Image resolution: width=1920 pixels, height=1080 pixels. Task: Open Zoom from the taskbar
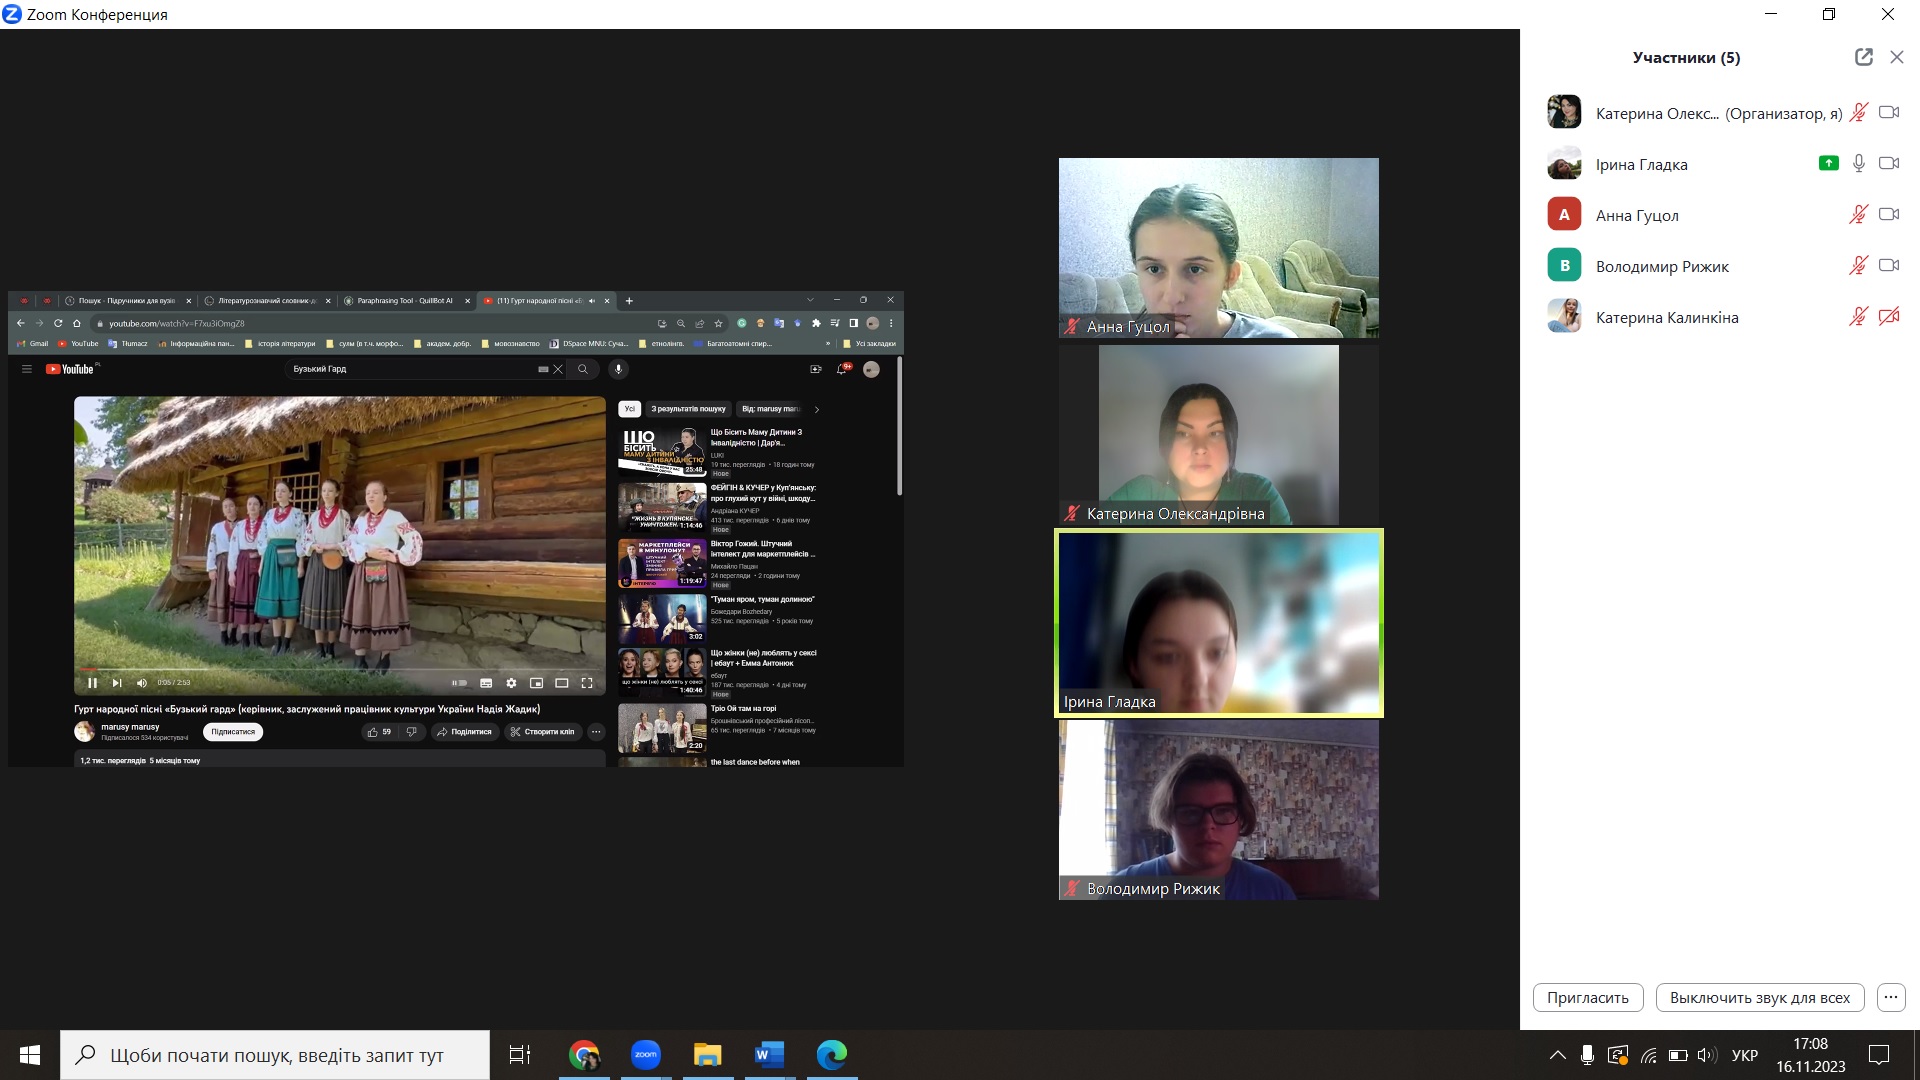click(646, 1055)
